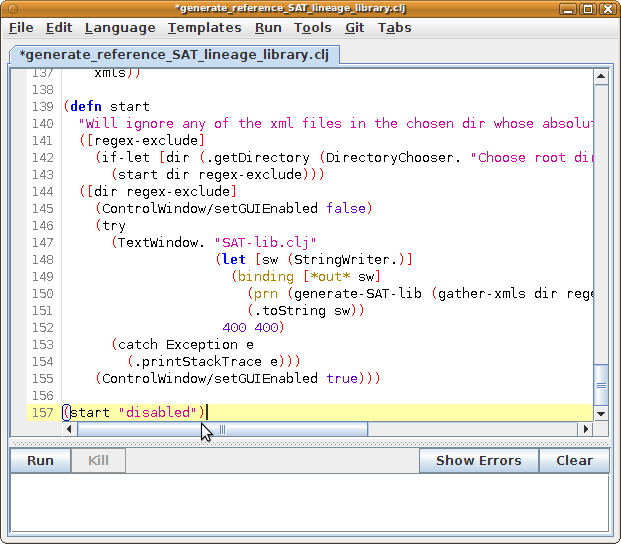Click the vertical scrollbar up arrow
The image size is (621, 544).
click(x=600, y=76)
